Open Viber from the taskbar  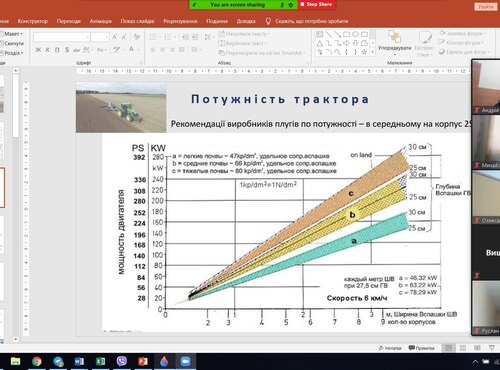(122, 361)
